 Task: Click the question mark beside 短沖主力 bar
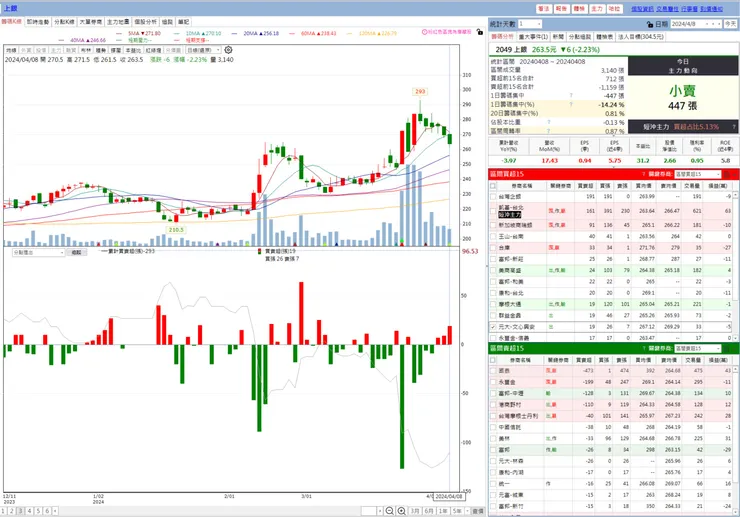point(734,127)
